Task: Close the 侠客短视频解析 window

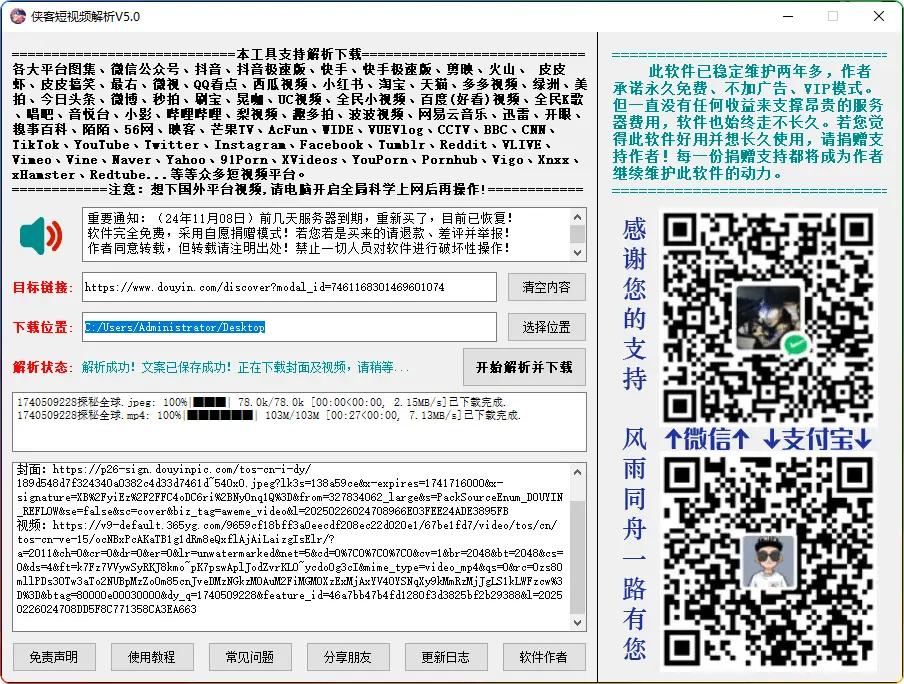Action: click(879, 16)
